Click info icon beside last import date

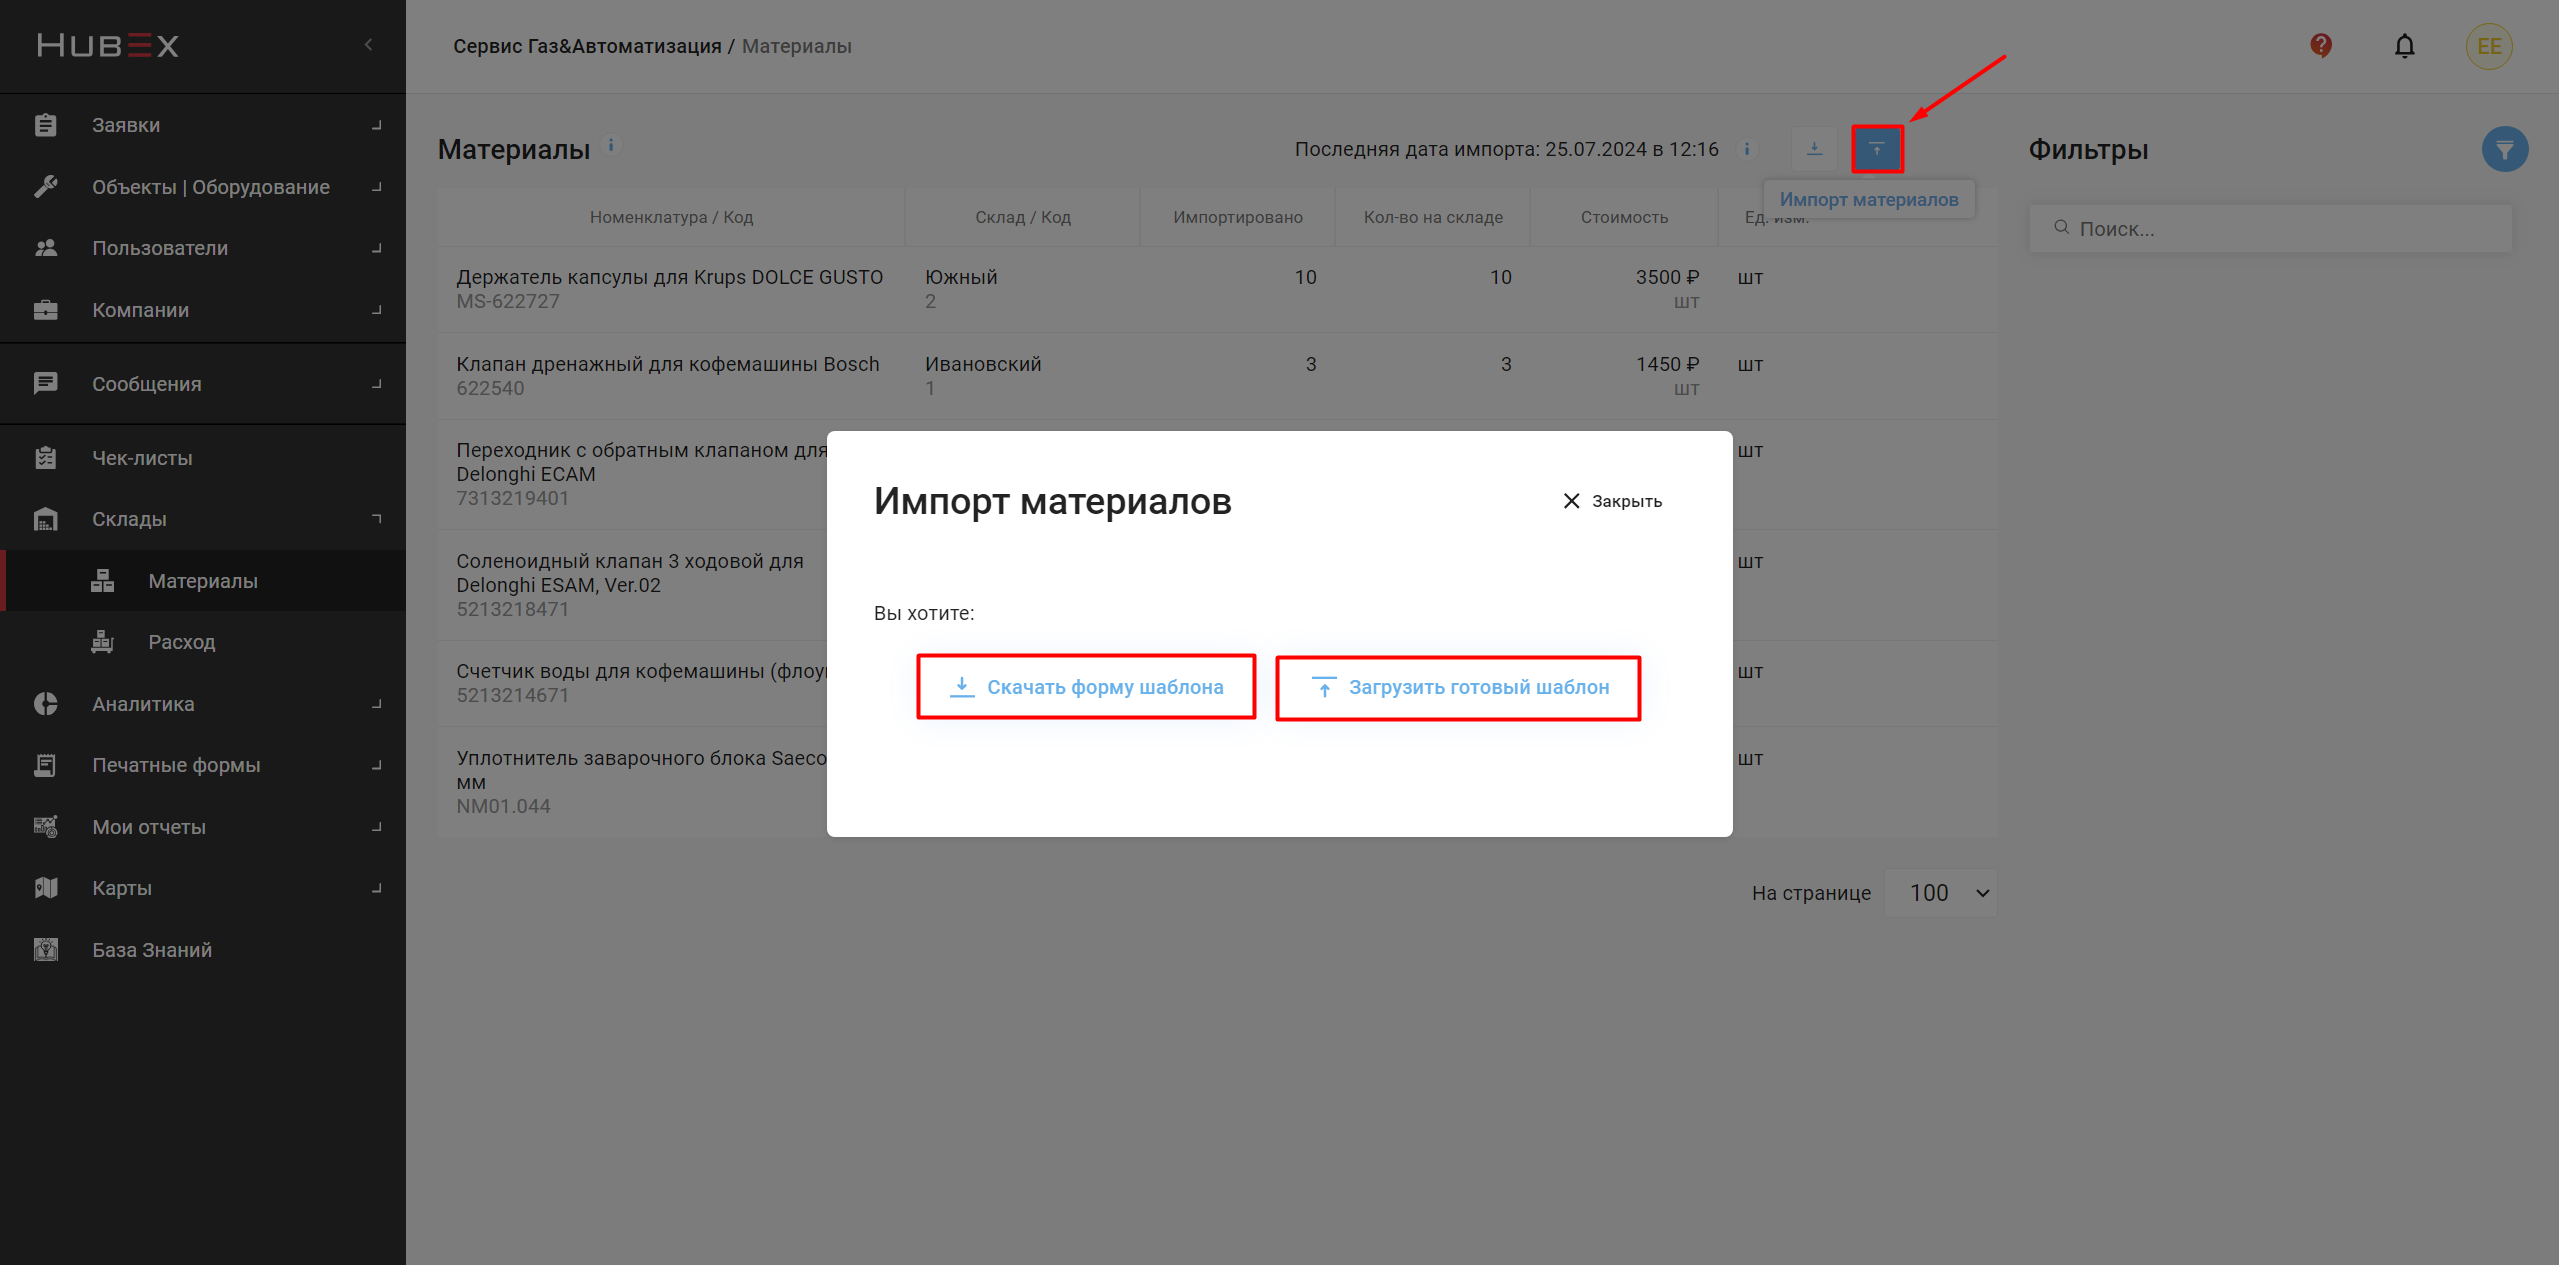(1746, 149)
